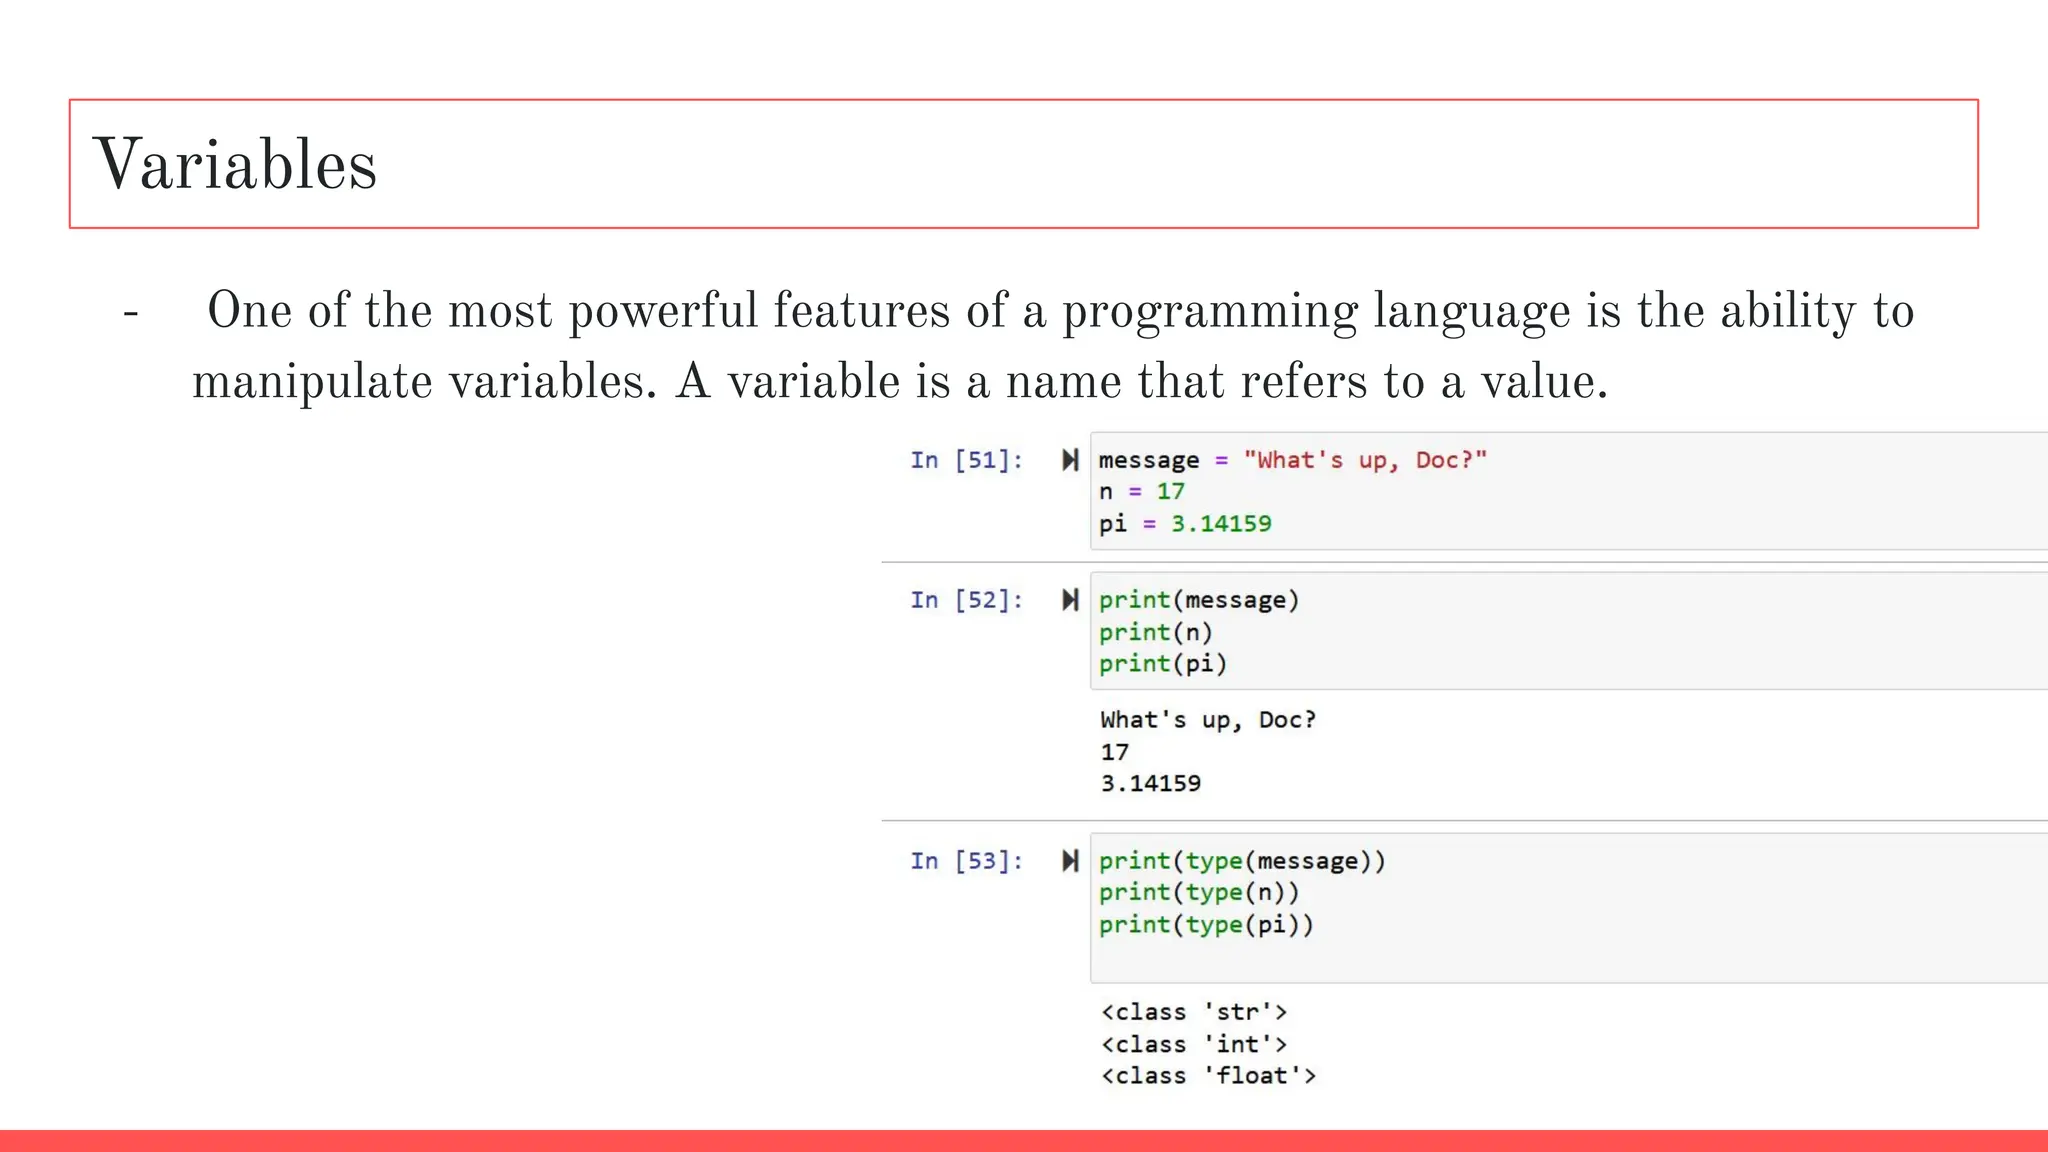Click the output <class 'int'>
This screenshot has width=2048, height=1152.
(x=1193, y=1044)
